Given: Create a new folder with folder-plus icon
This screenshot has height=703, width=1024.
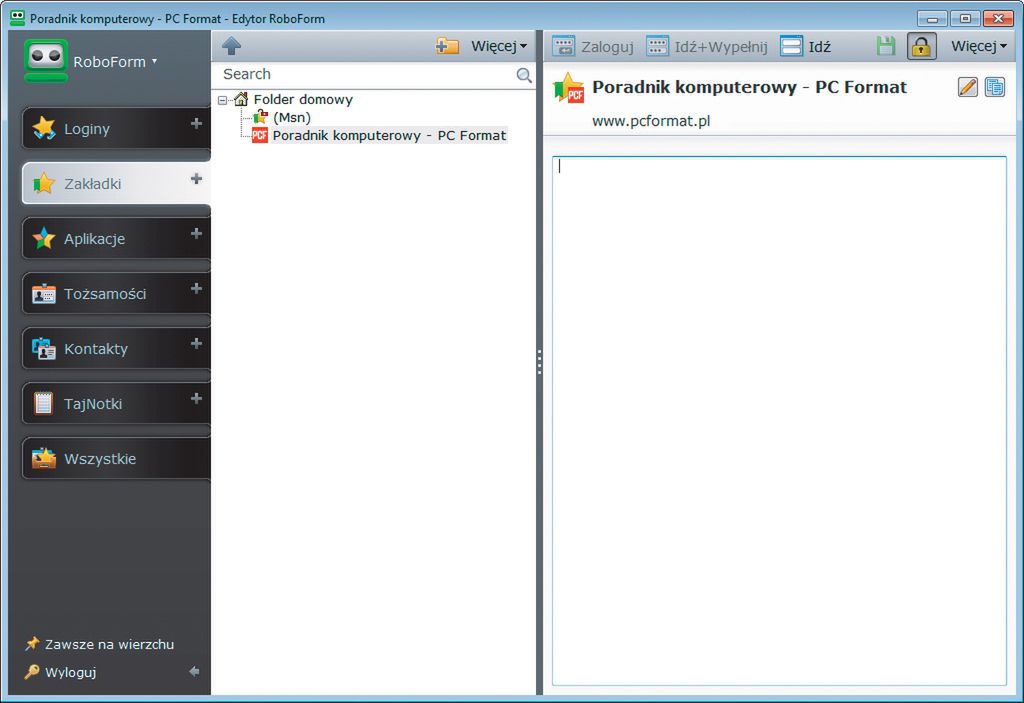Looking at the screenshot, I should [447, 46].
